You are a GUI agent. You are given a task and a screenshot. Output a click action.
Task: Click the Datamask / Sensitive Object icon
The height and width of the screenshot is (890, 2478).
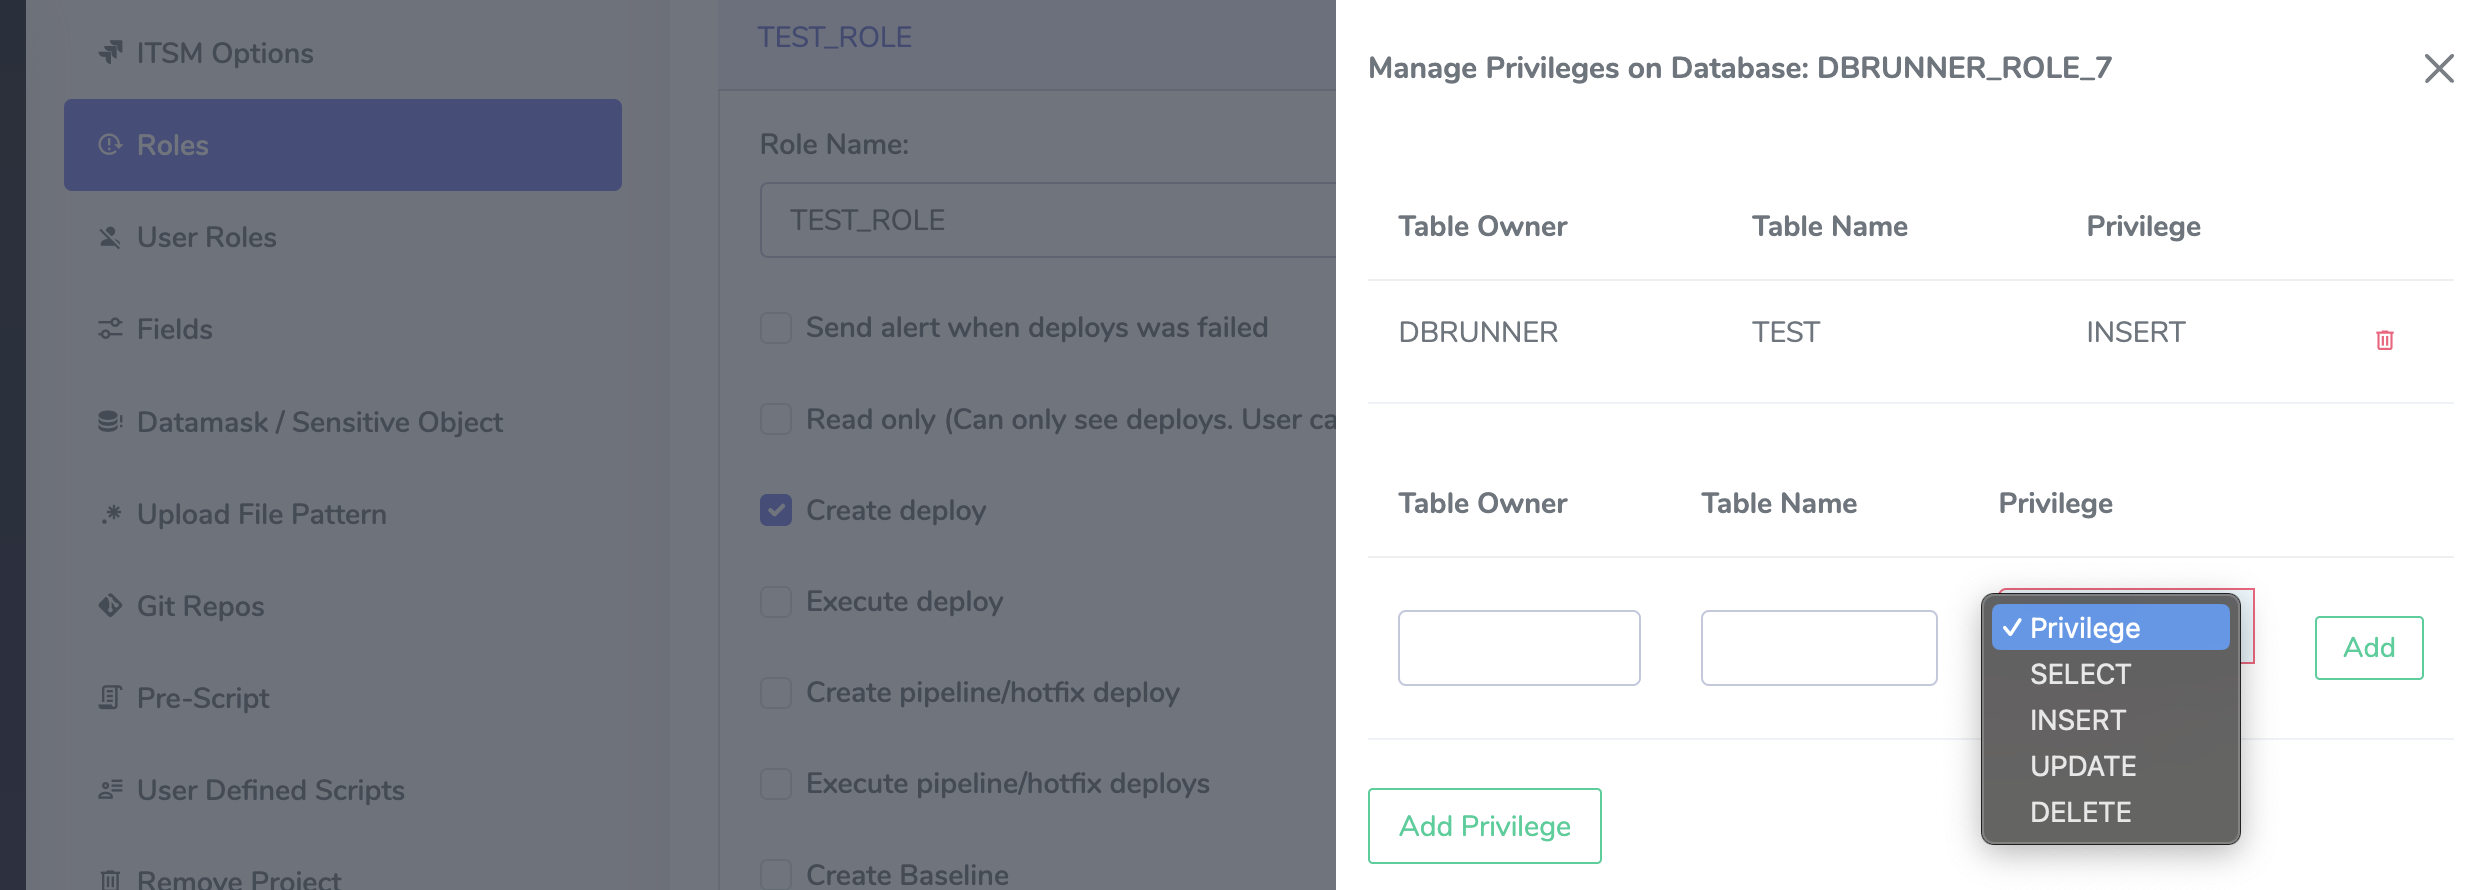pyautogui.click(x=110, y=422)
